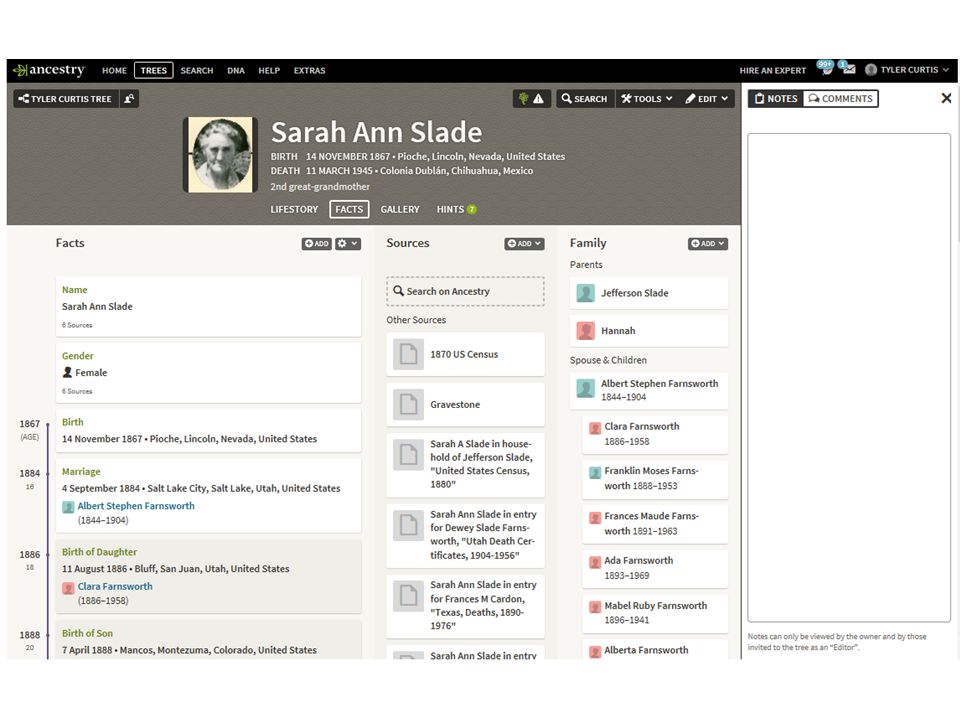
Task: Open Clara Farnsworth link in Birth of Daughter
Action: (x=115, y=586)
